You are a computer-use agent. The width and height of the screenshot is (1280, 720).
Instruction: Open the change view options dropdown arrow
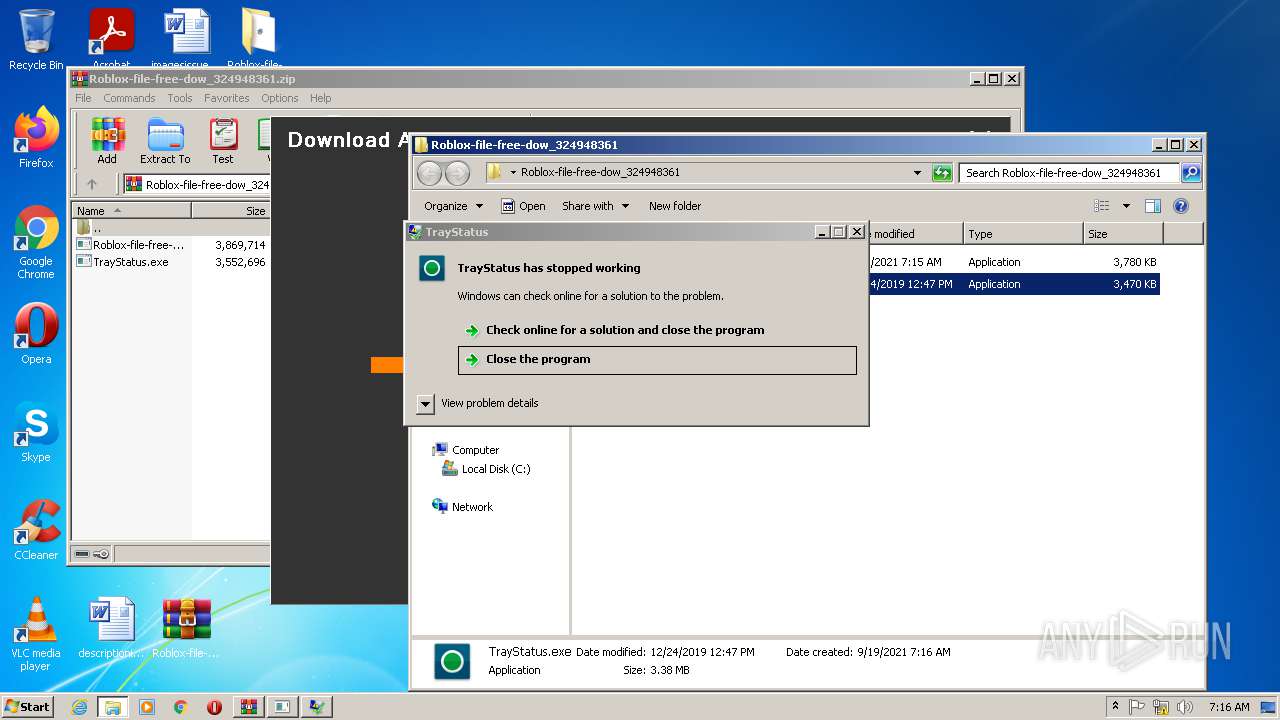click(1126, 206)
